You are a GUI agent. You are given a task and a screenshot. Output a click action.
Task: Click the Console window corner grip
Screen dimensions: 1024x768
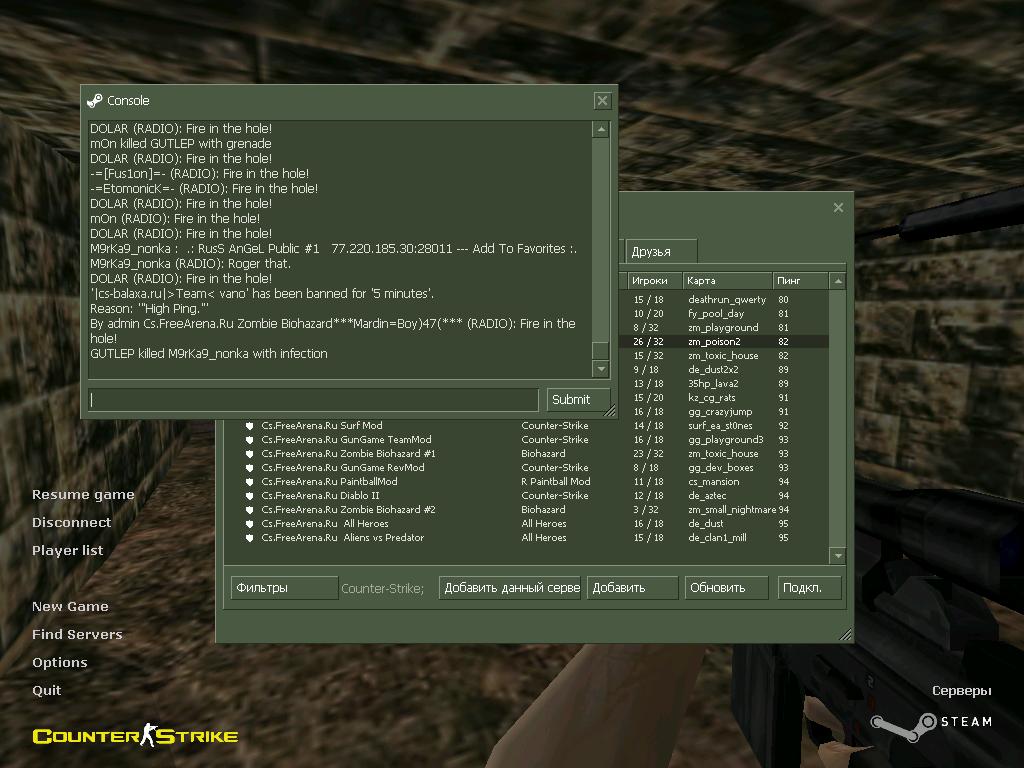(610, 411)
